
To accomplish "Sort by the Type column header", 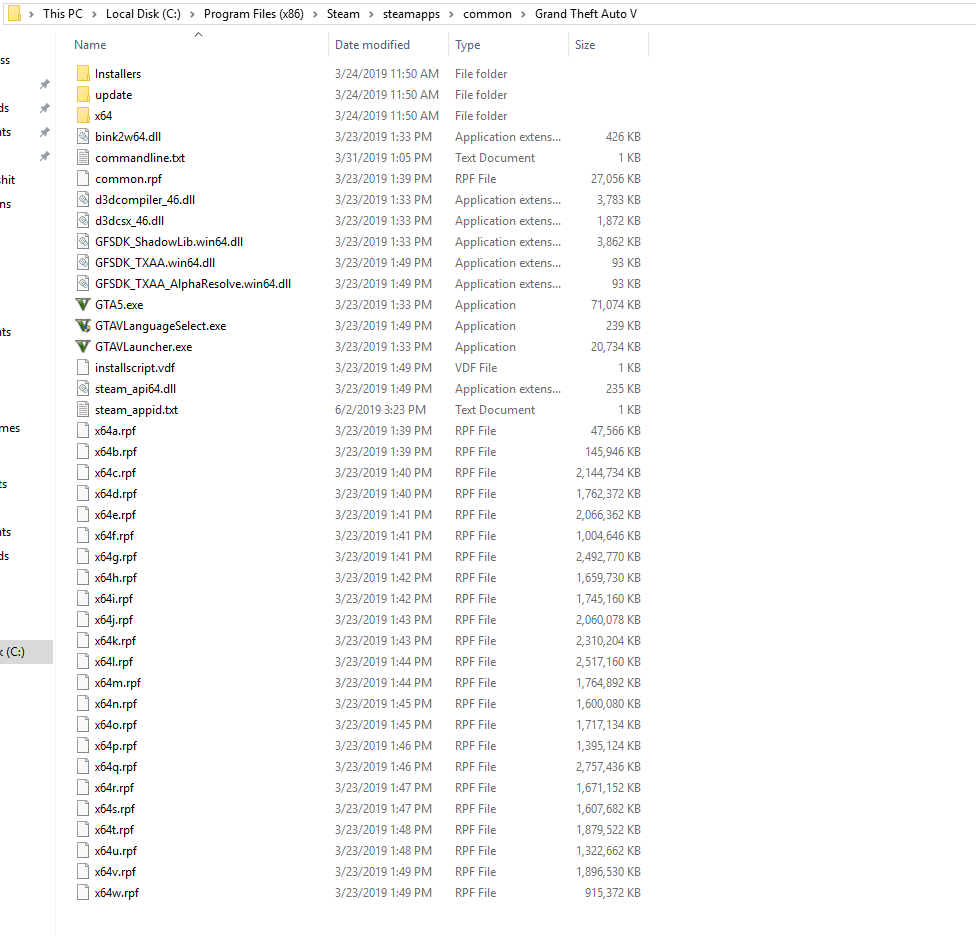I will 467,45.
